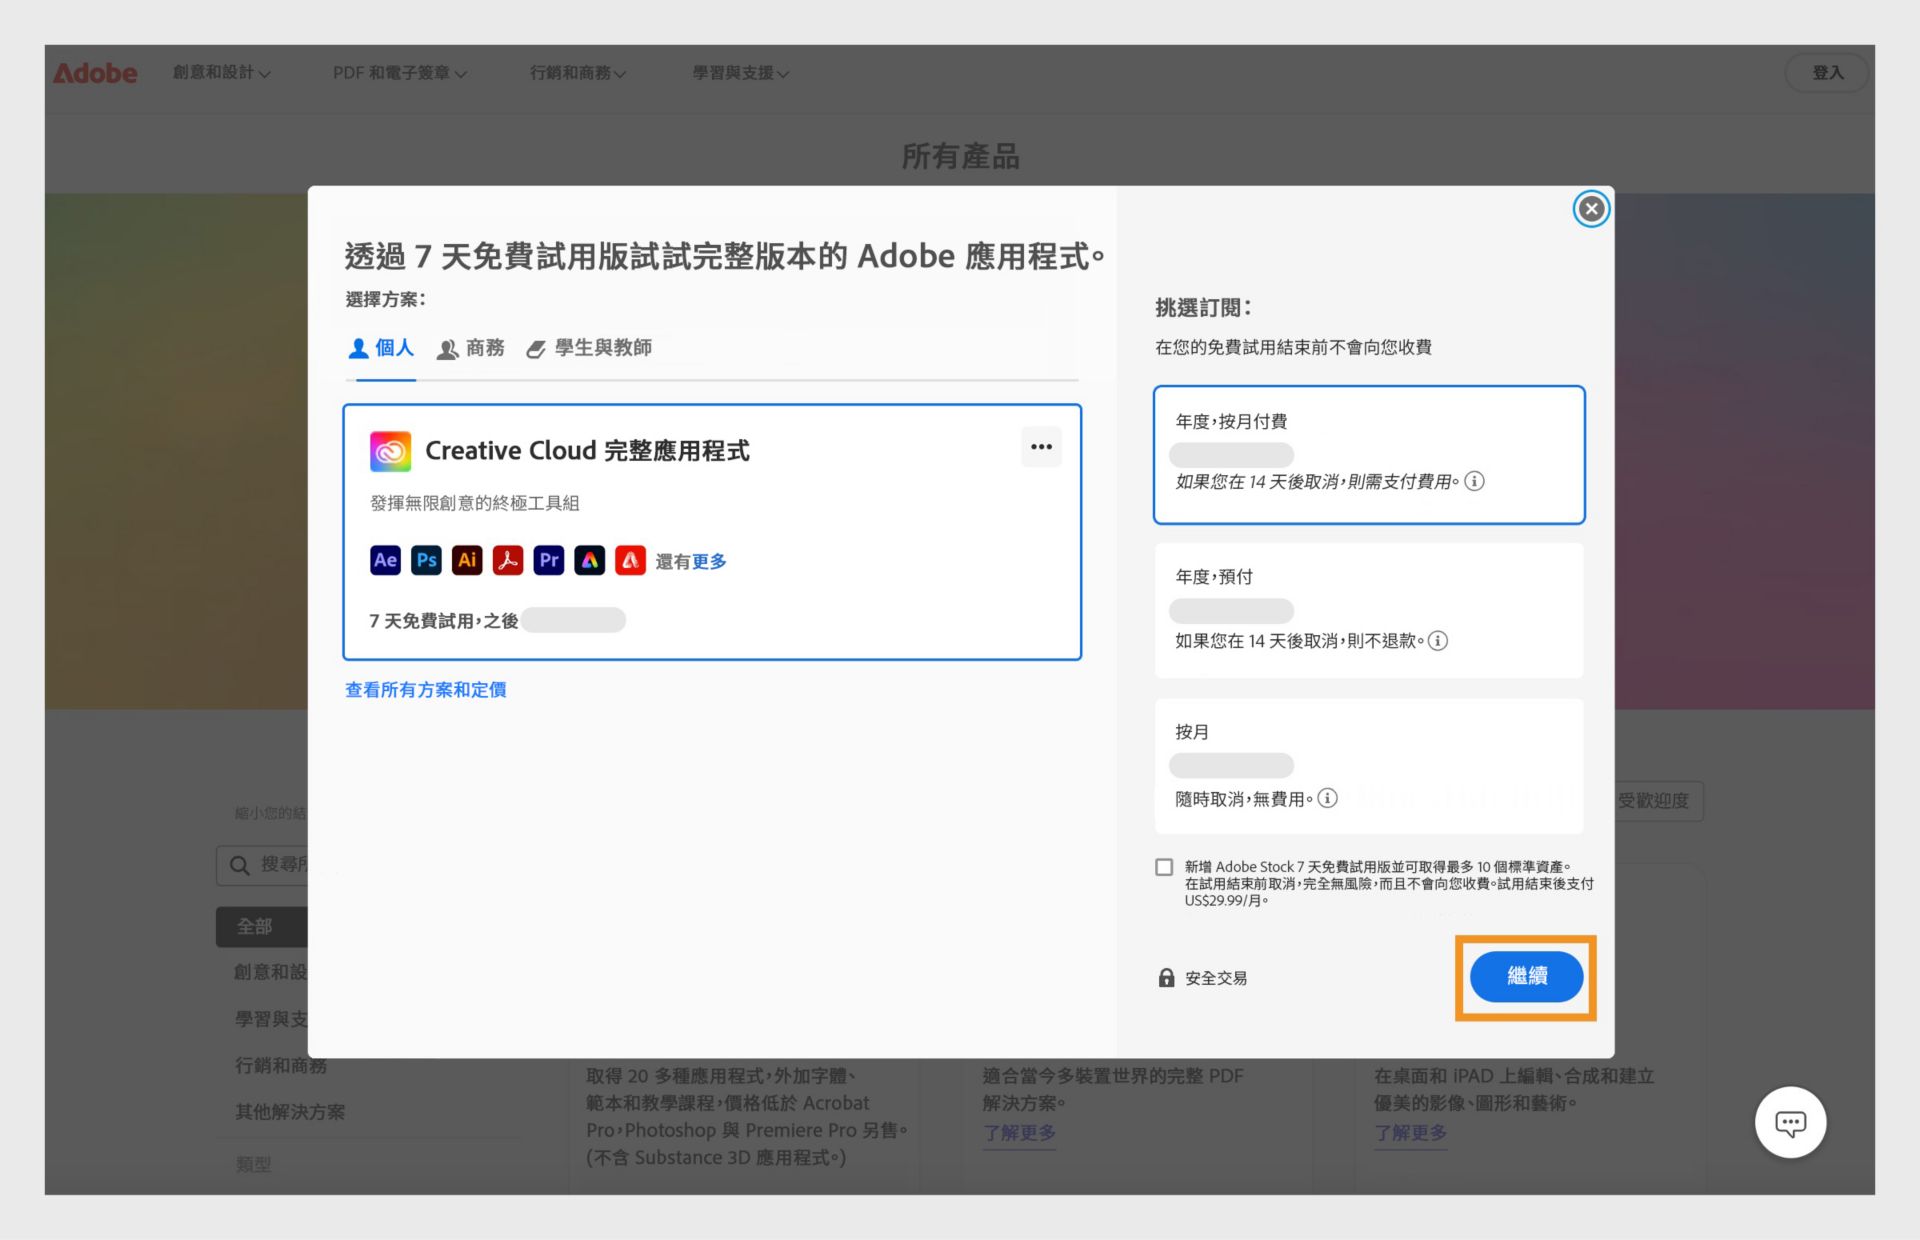Image resolution: width=1920 pixels, height=1240 pixels.
Task: Click info icon beside 則不退款
Action: 1437,641
